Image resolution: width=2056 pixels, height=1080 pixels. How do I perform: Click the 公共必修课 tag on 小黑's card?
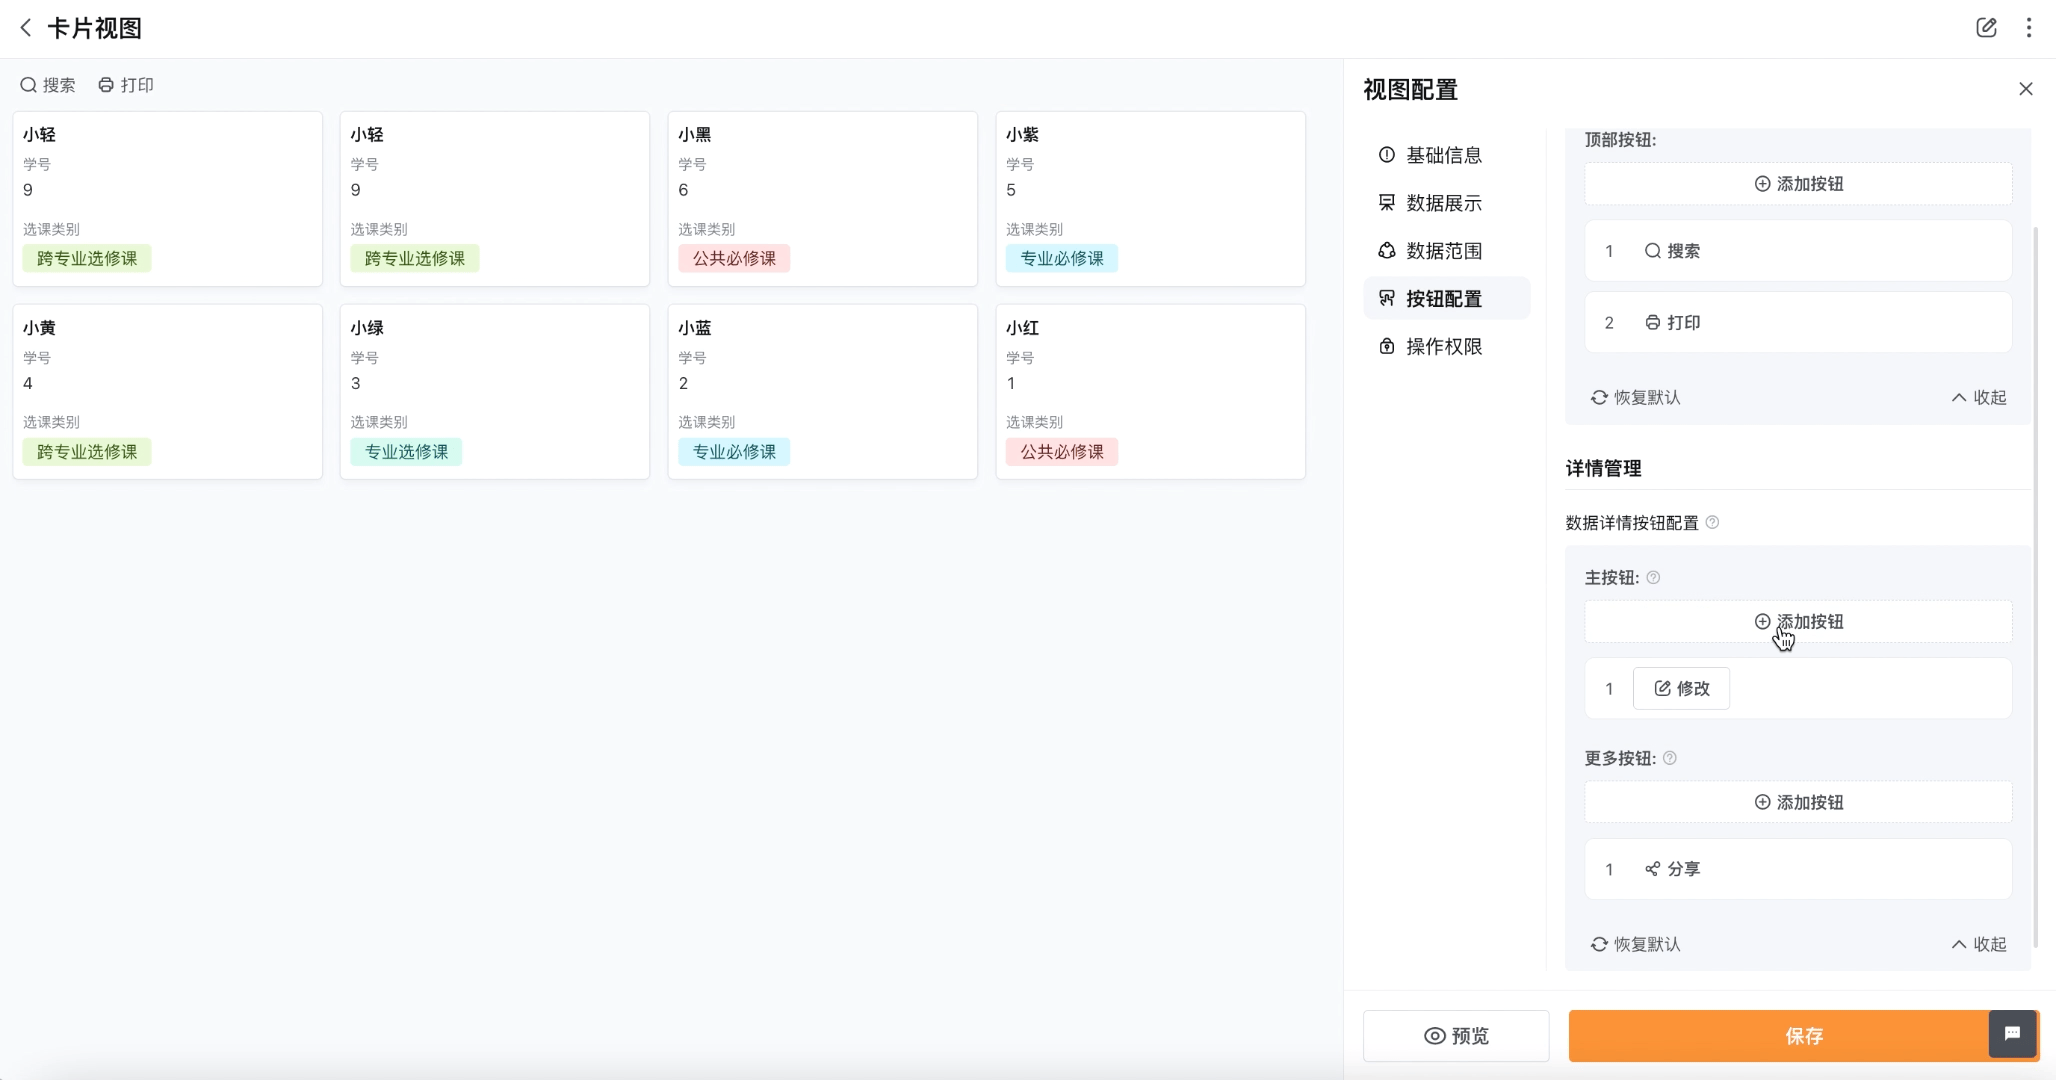[734, 258]
